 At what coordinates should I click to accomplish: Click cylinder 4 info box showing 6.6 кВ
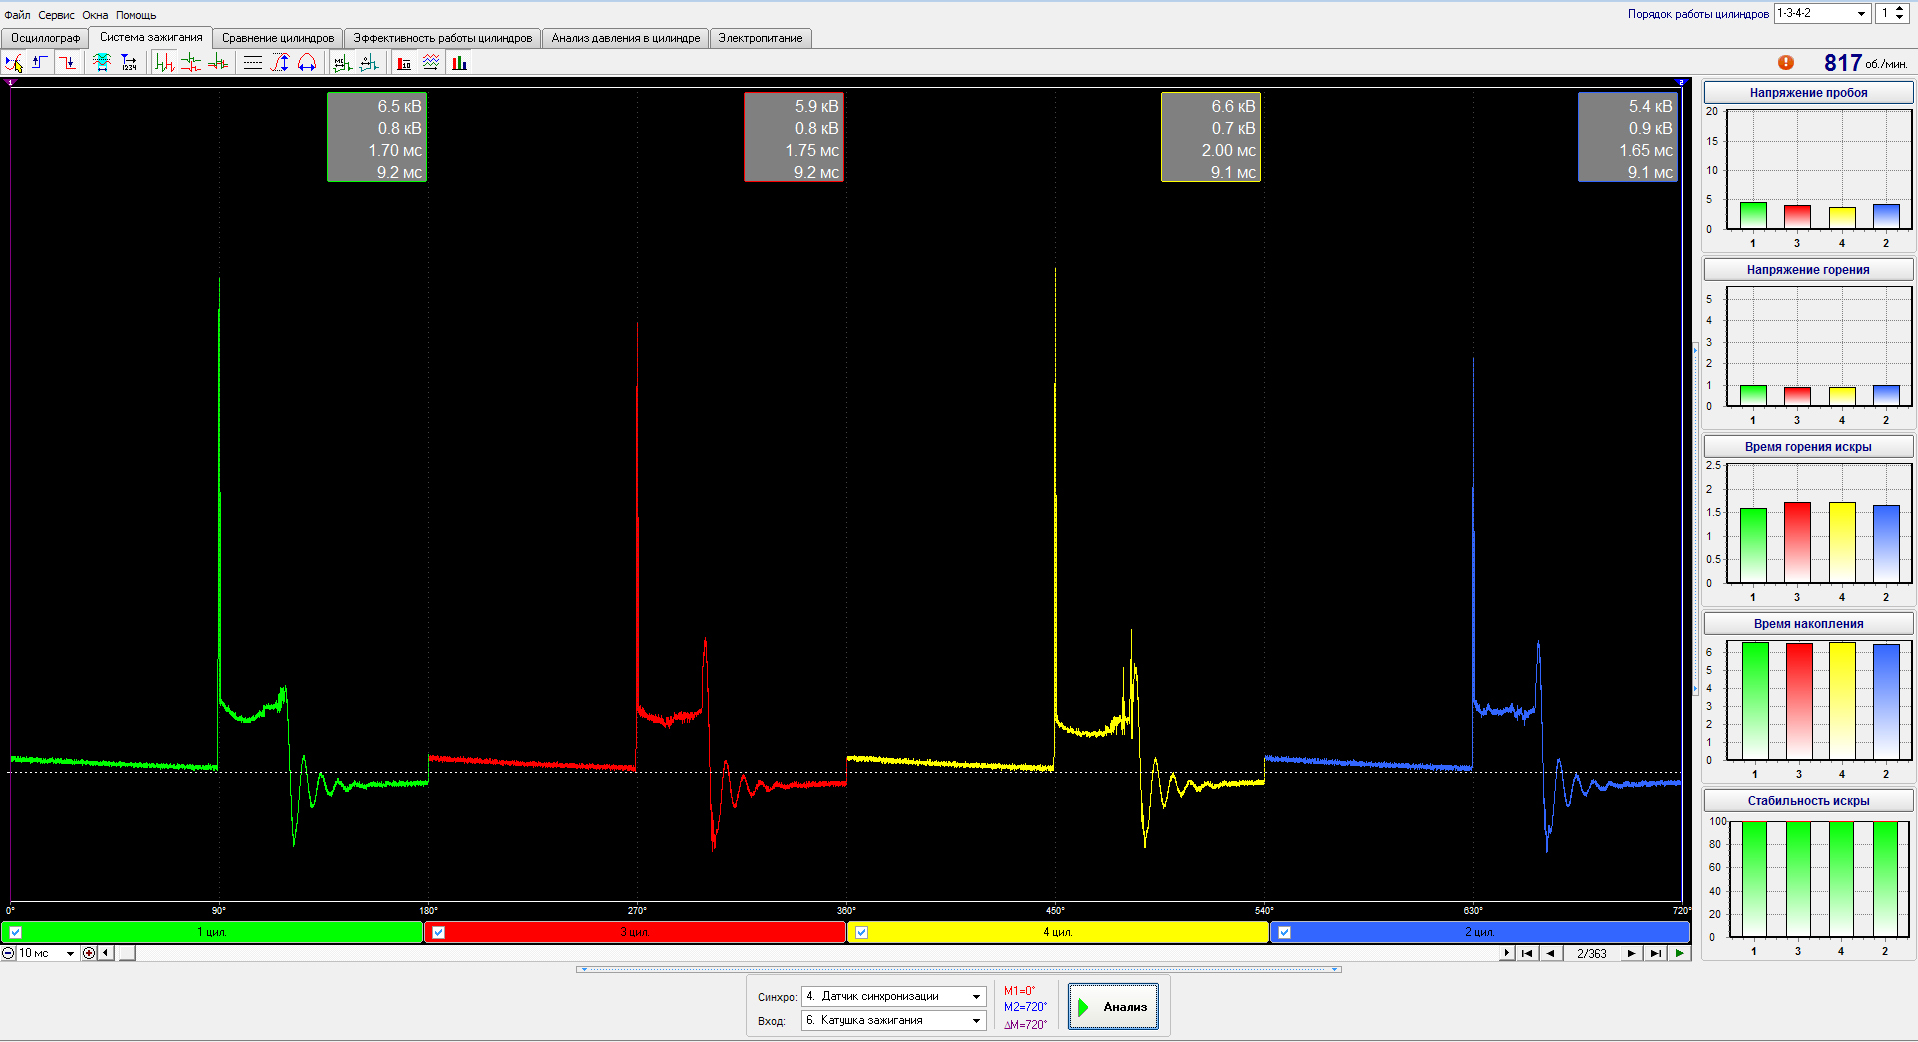point(1211,137)
